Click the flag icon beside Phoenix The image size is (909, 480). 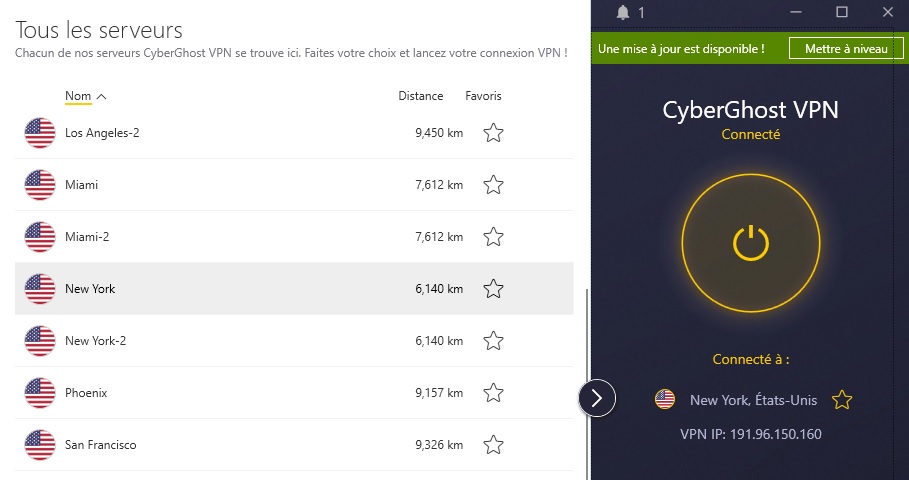click(x=40, y=392)
